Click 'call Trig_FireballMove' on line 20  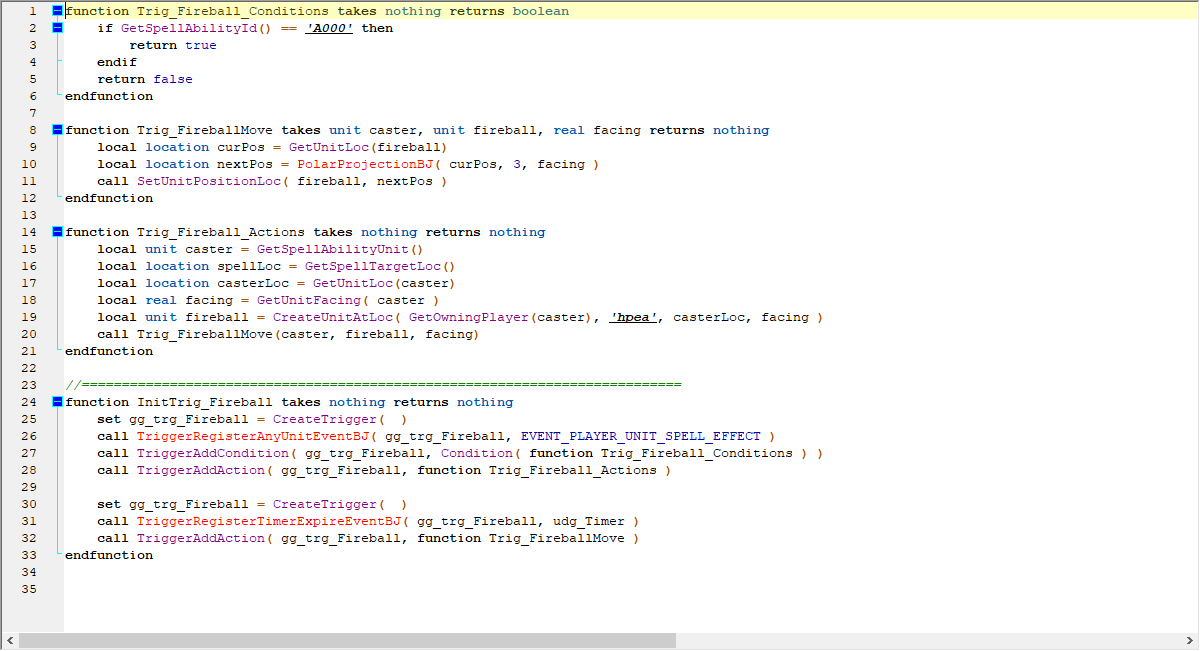[x=185, y=334]
